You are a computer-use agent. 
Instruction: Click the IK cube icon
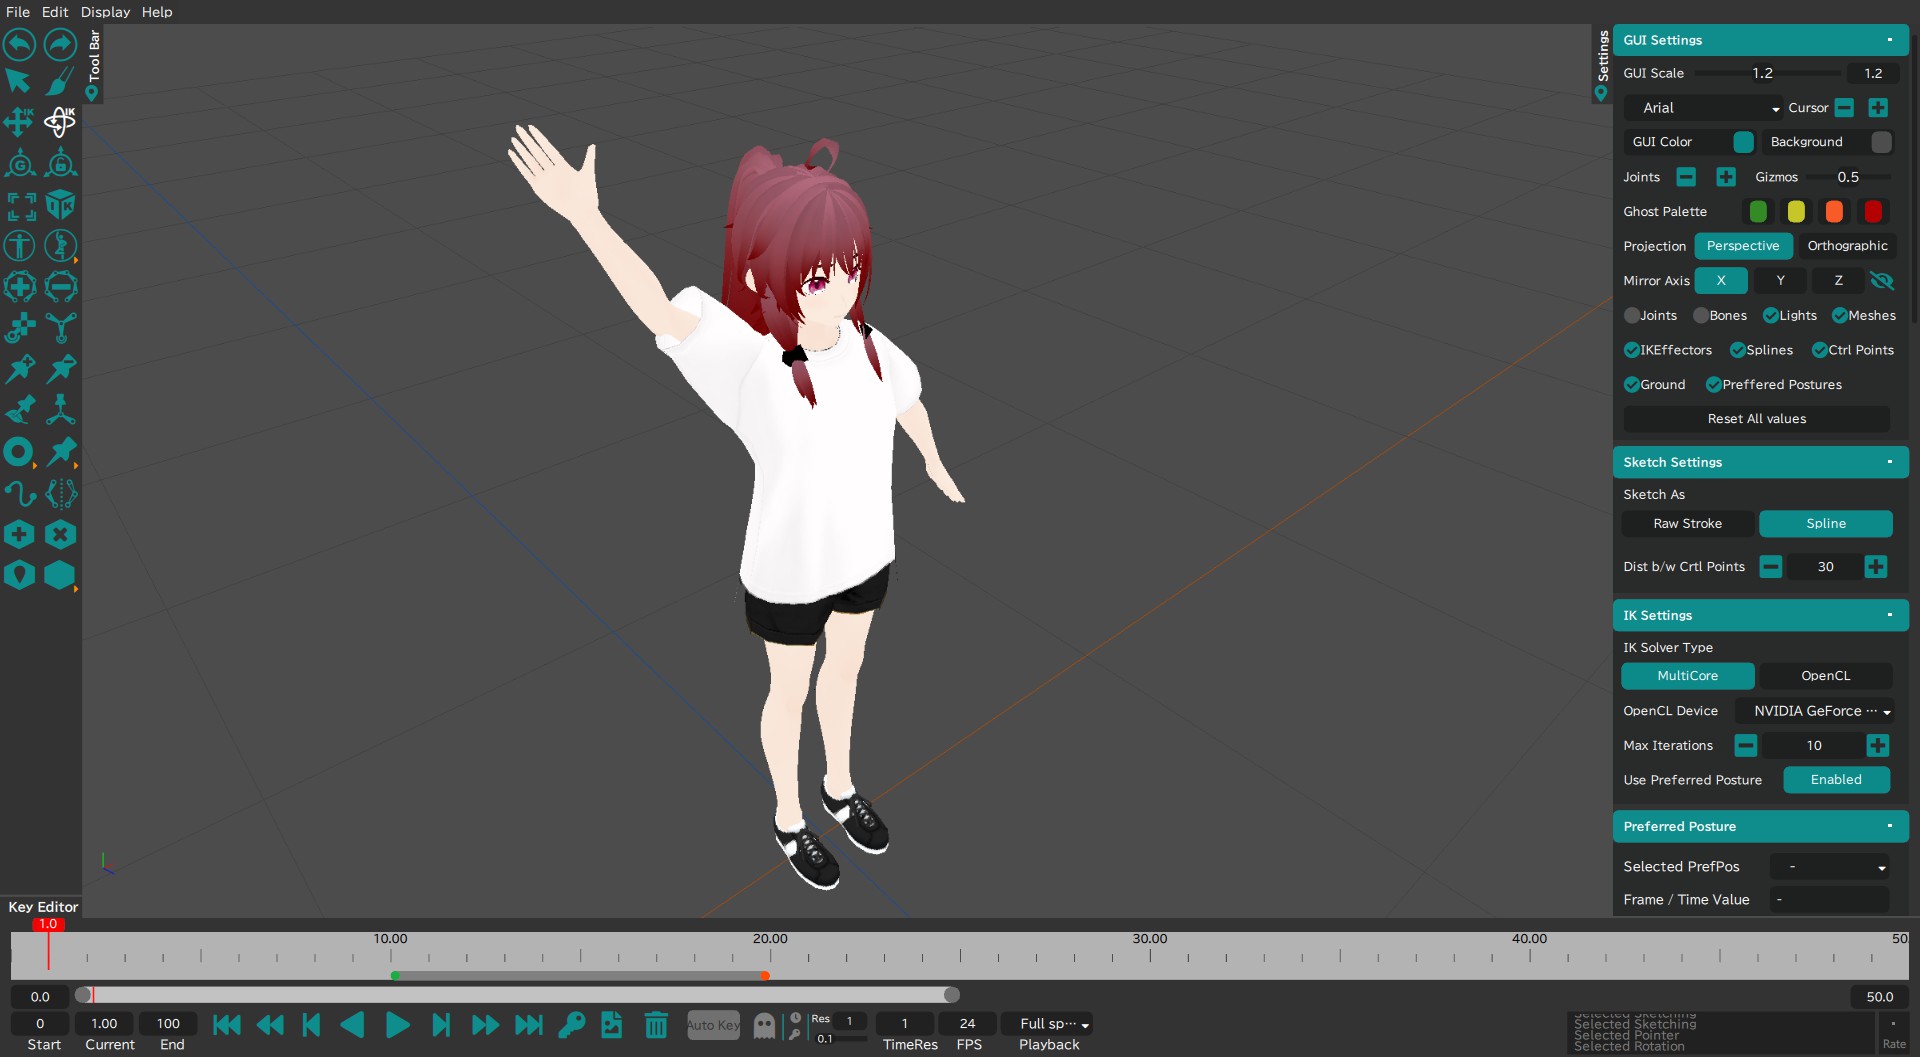pyautogui.click(x=60, y=205)
